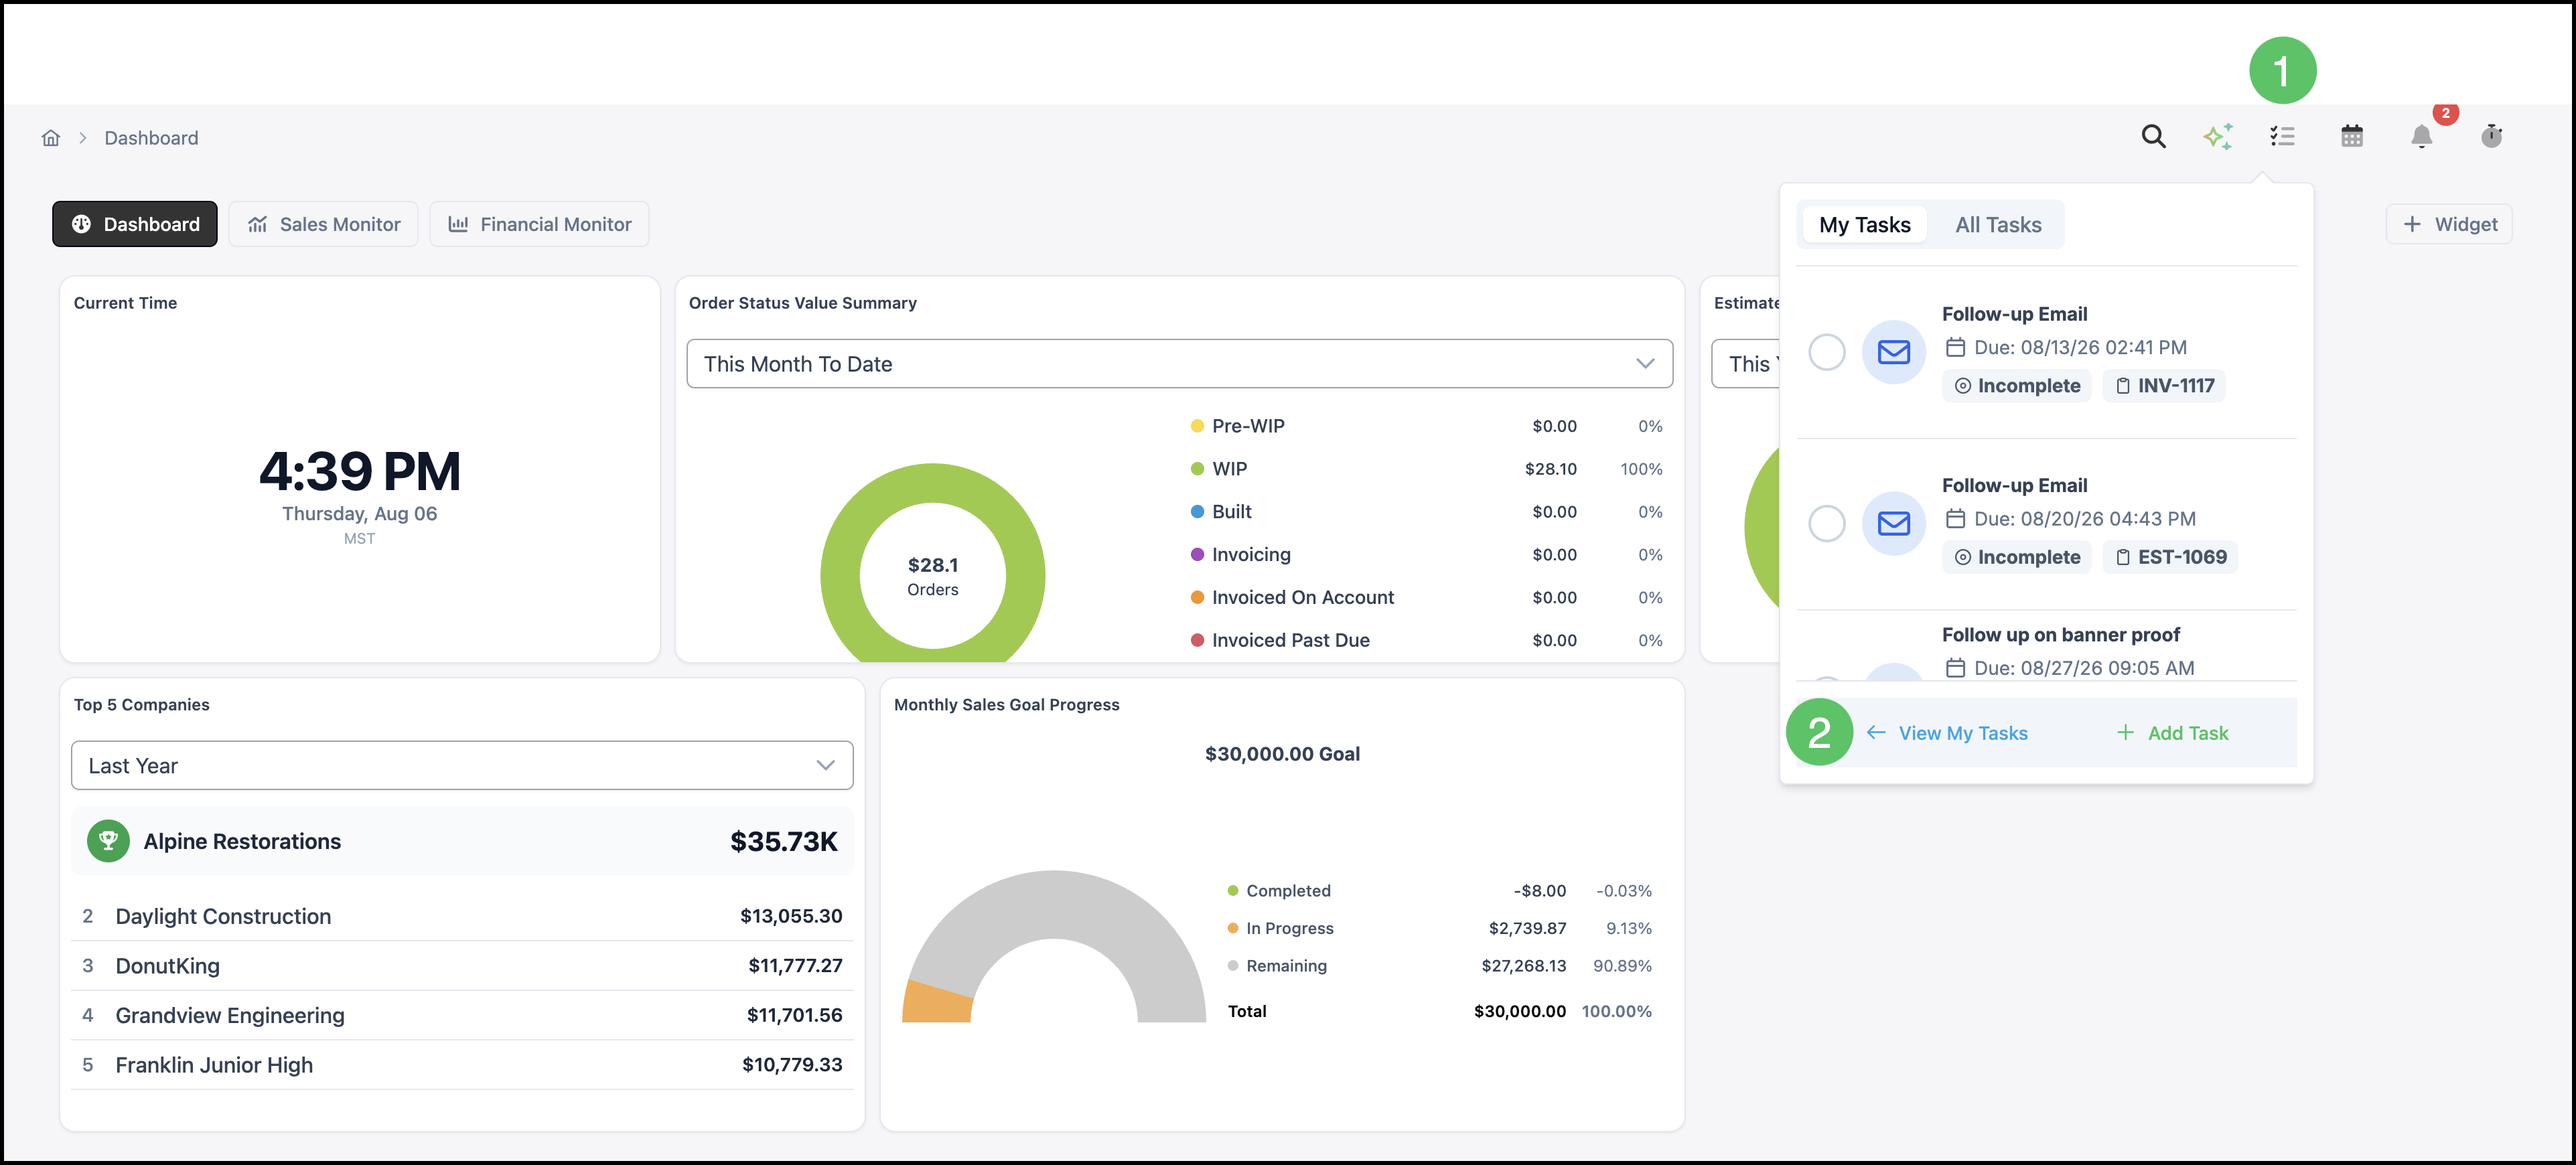Click mail icon of INV-1117 task
Screen dimensions: 2576x1165
click(x=1893, y=352)
